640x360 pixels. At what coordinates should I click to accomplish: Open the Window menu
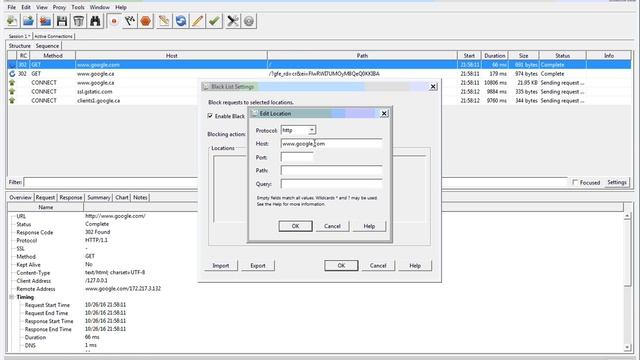pos(100,7)
